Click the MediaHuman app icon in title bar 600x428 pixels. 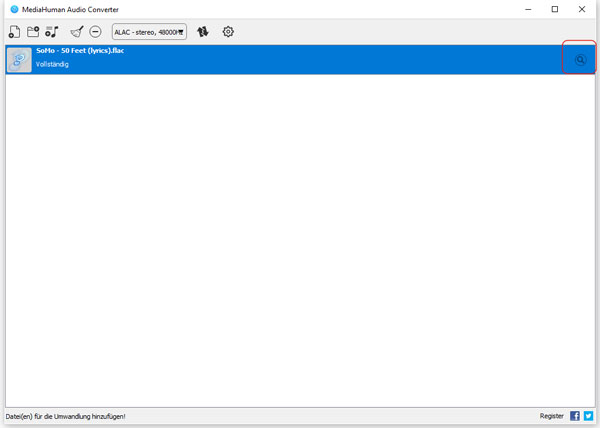(x=14, y=9)
